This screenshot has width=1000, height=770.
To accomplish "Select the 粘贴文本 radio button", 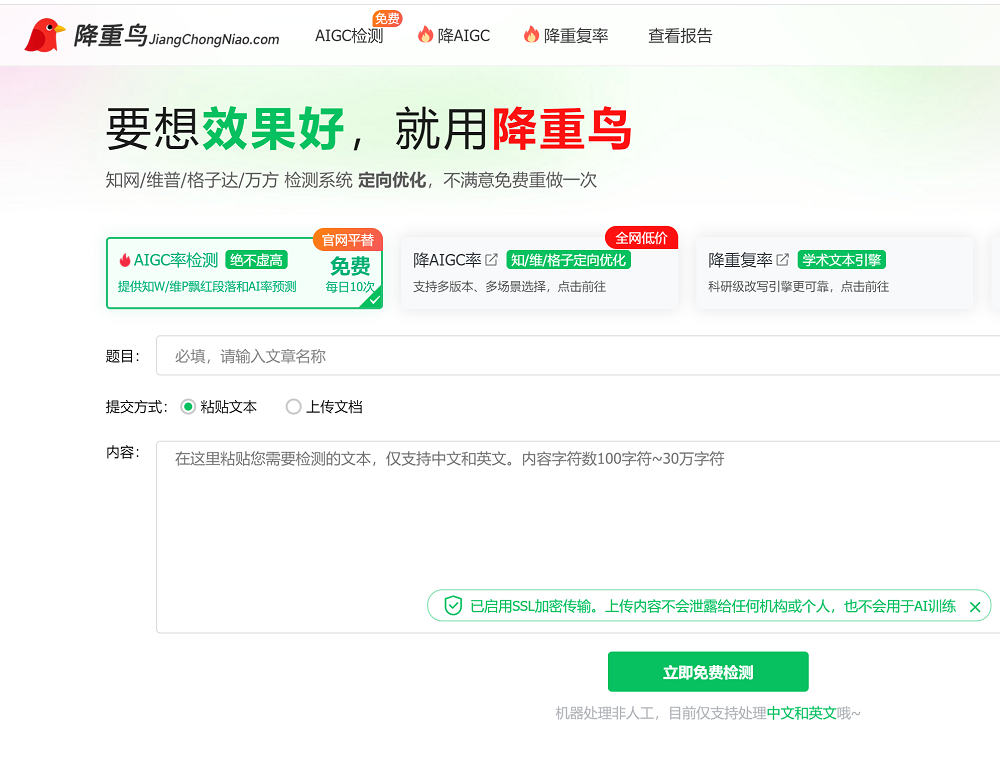I will point(188,406).
